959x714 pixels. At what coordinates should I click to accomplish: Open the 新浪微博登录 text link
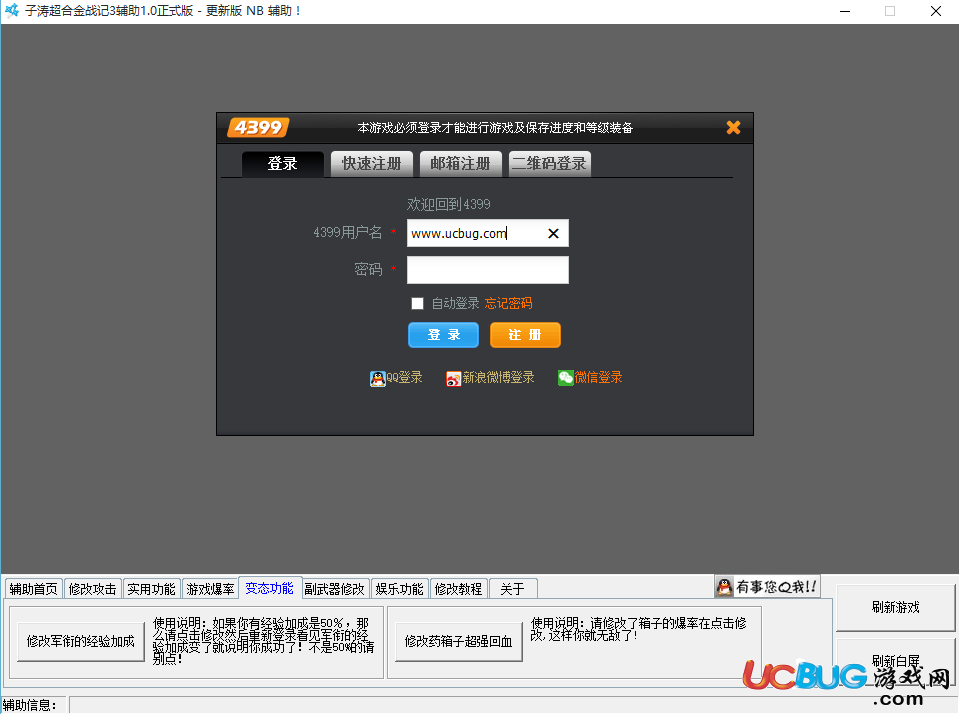coord(498,377)
